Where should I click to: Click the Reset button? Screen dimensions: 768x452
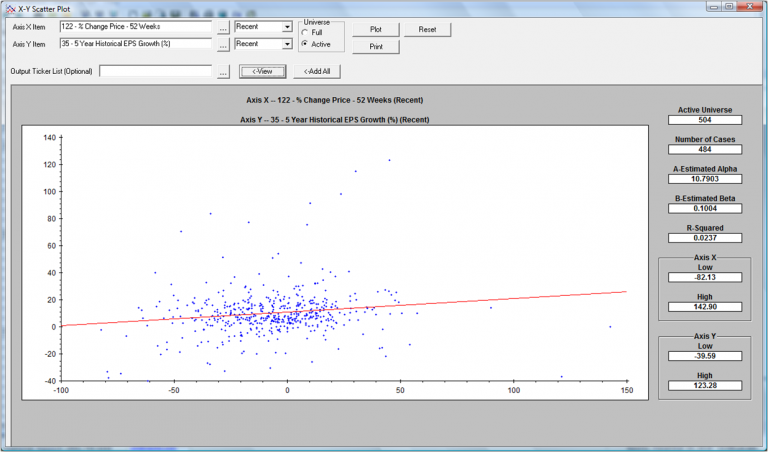[427, 30]
